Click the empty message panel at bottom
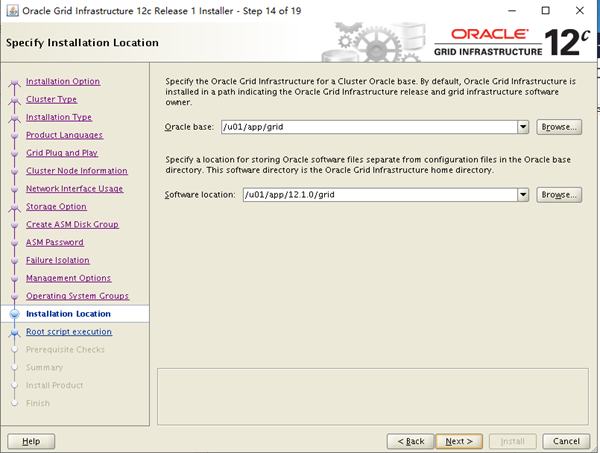 coord(373,397)
